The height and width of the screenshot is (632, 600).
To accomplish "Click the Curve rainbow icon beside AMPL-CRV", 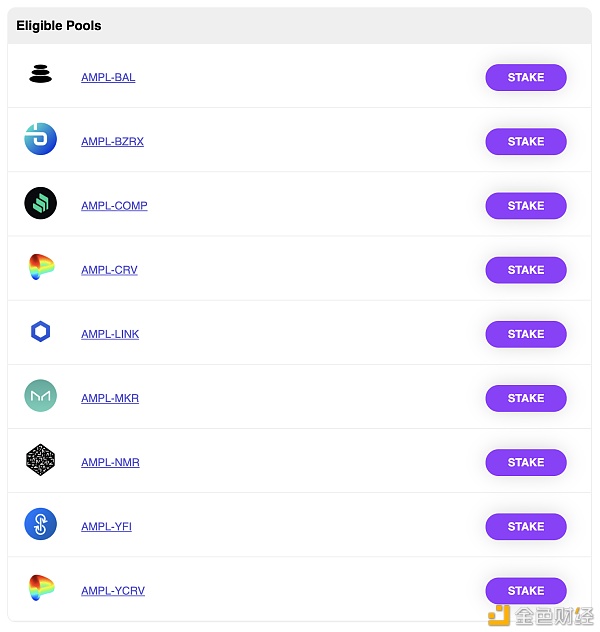I will 41,267.
